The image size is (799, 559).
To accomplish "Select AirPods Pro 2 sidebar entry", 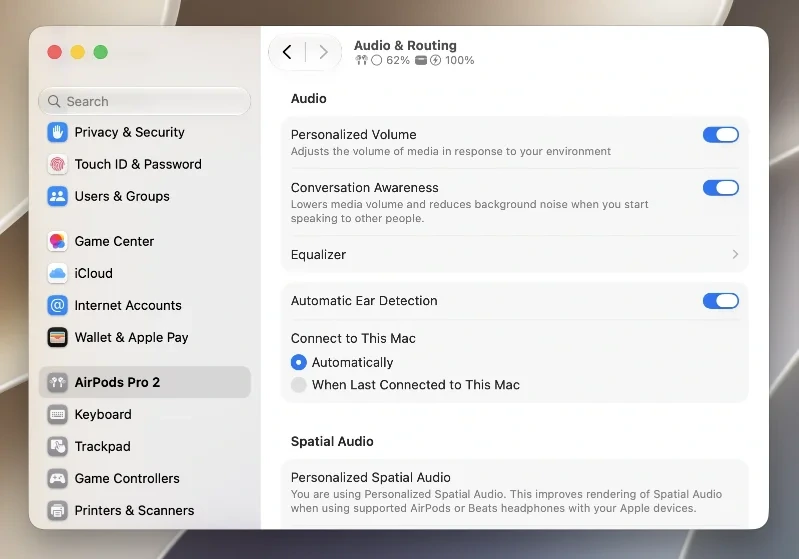I will [145, 382].
